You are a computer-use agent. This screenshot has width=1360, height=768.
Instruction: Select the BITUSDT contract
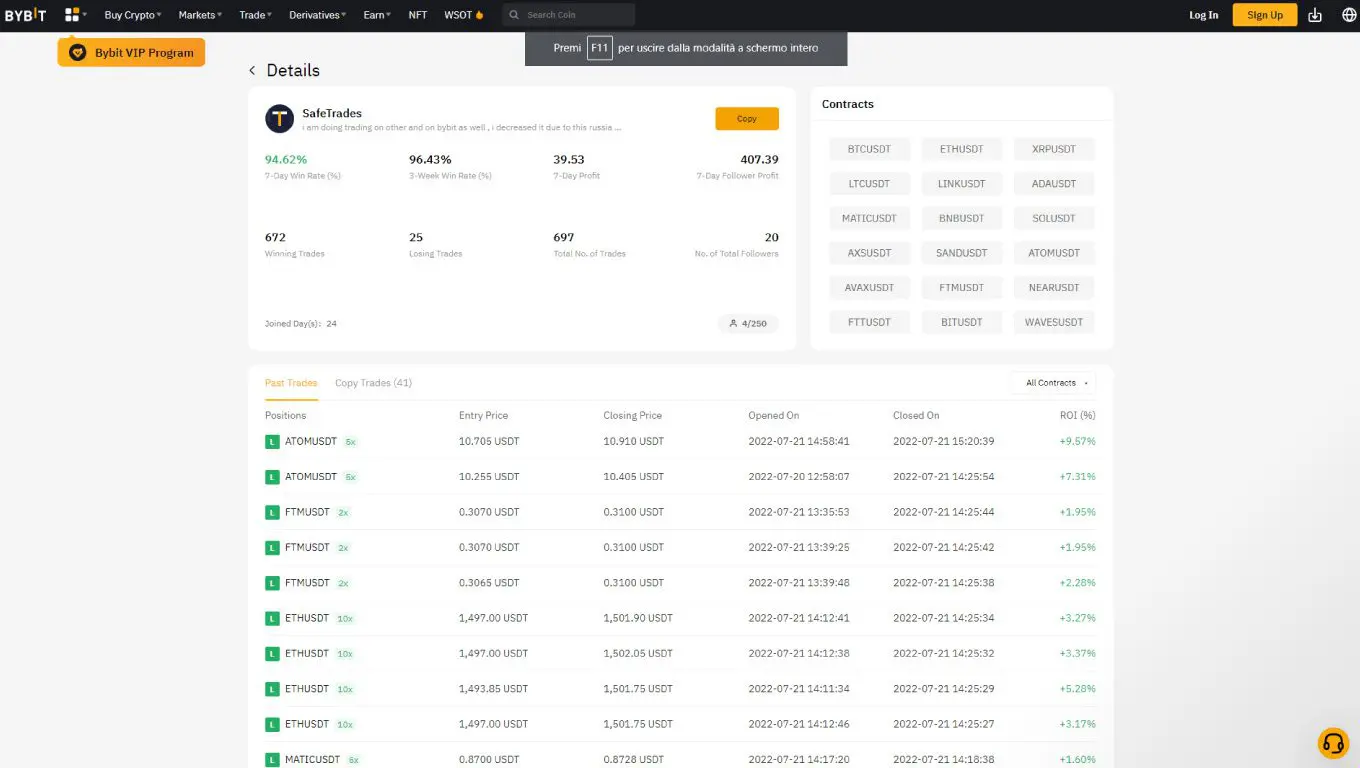pyautogui.click(x=961, y=322)
